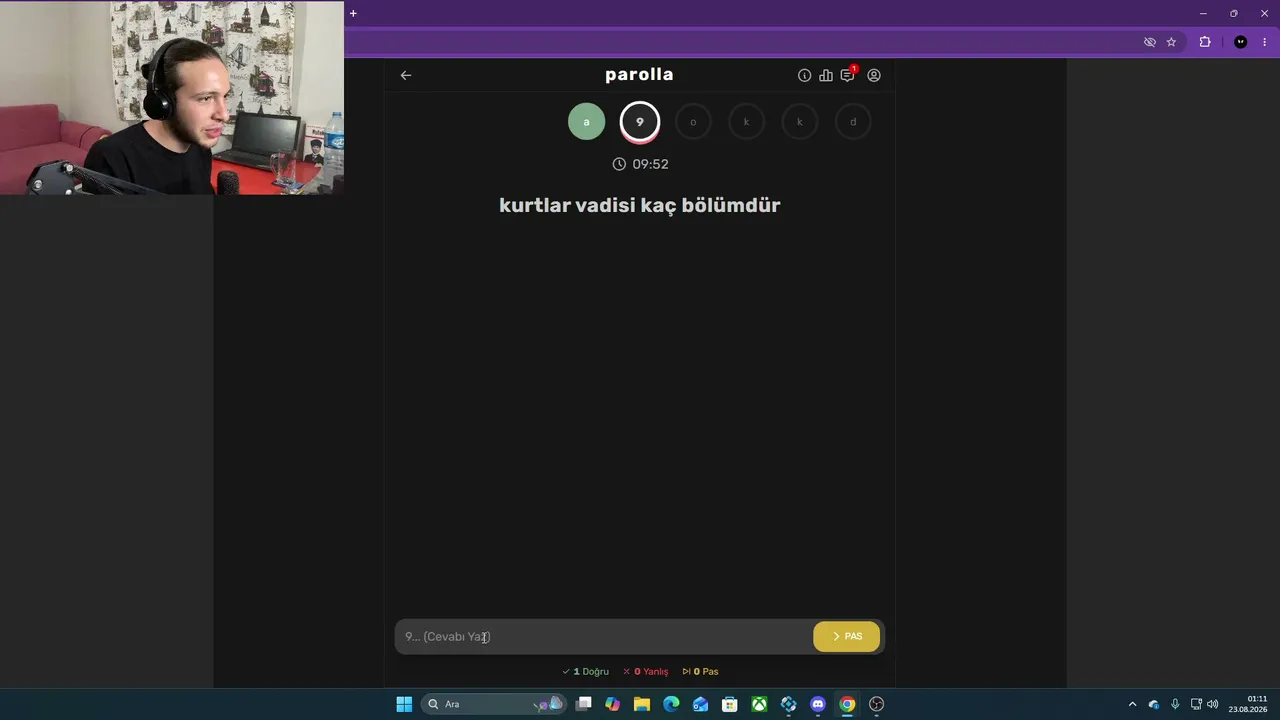Click the '09:52' timer value

(x=650, y=164)
